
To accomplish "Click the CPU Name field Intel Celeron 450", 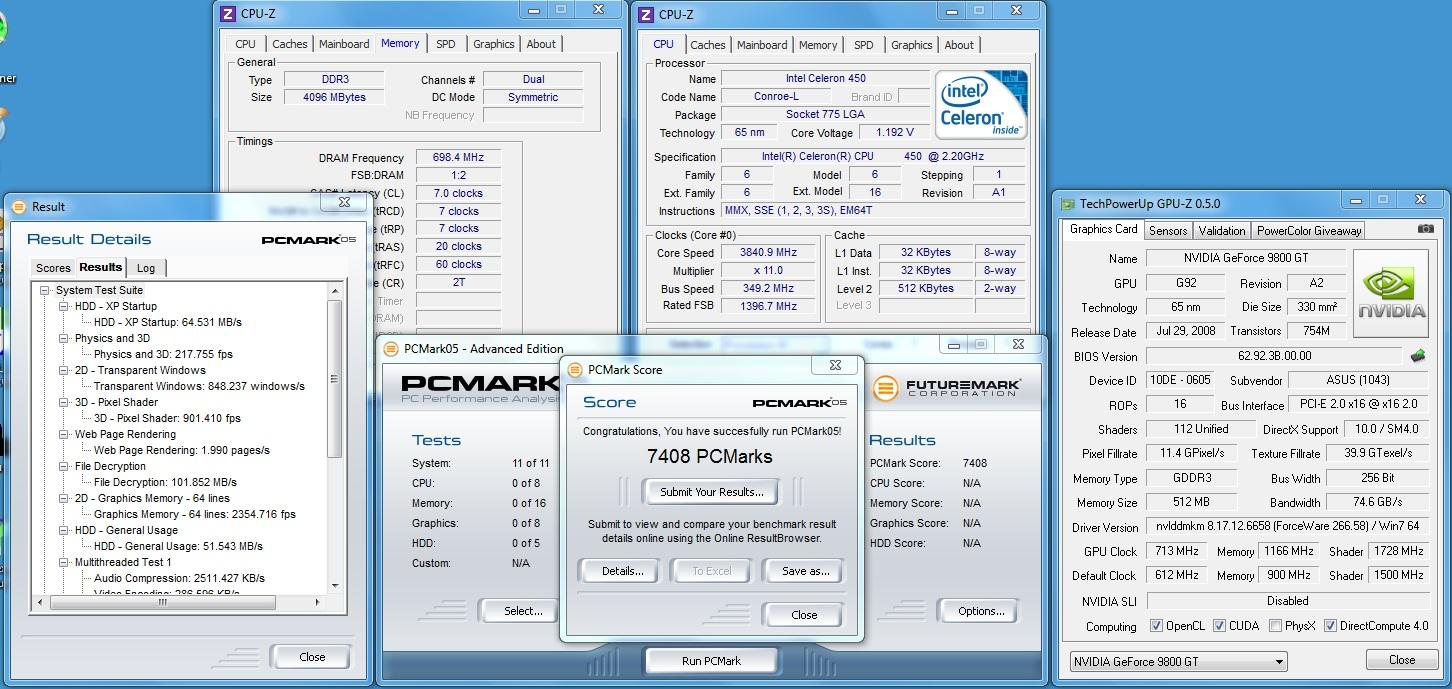I will tap(825, 78).
